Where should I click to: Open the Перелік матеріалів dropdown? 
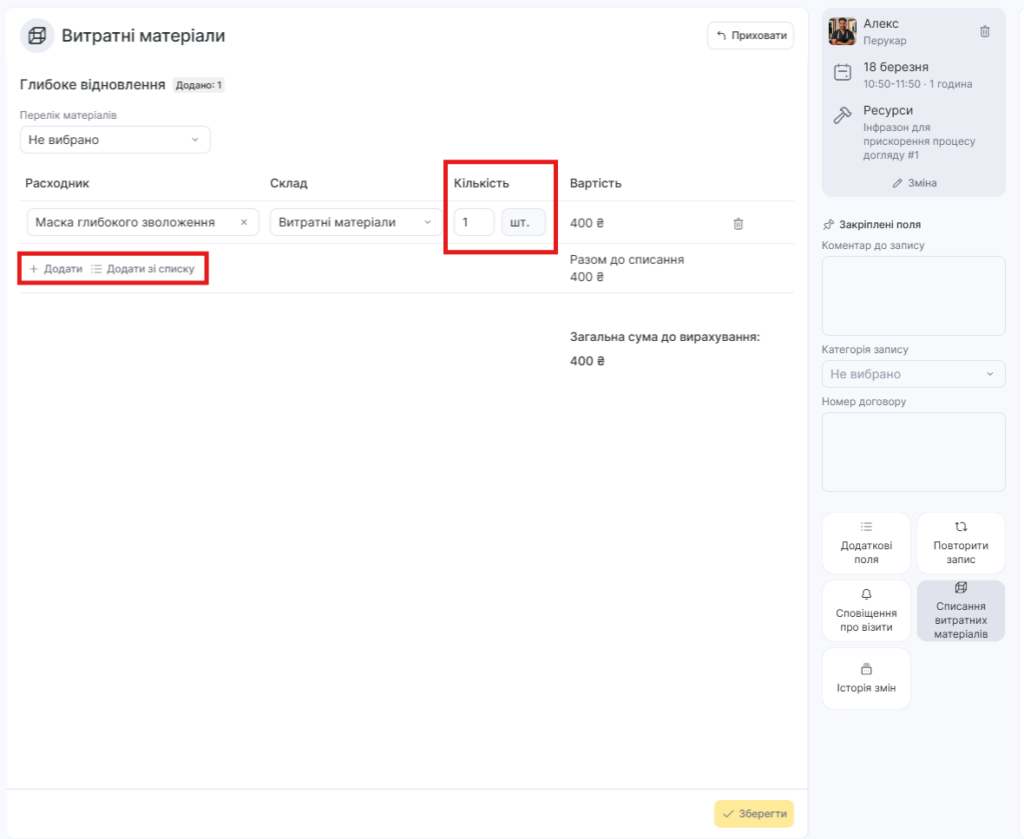[x=115, y=140]
